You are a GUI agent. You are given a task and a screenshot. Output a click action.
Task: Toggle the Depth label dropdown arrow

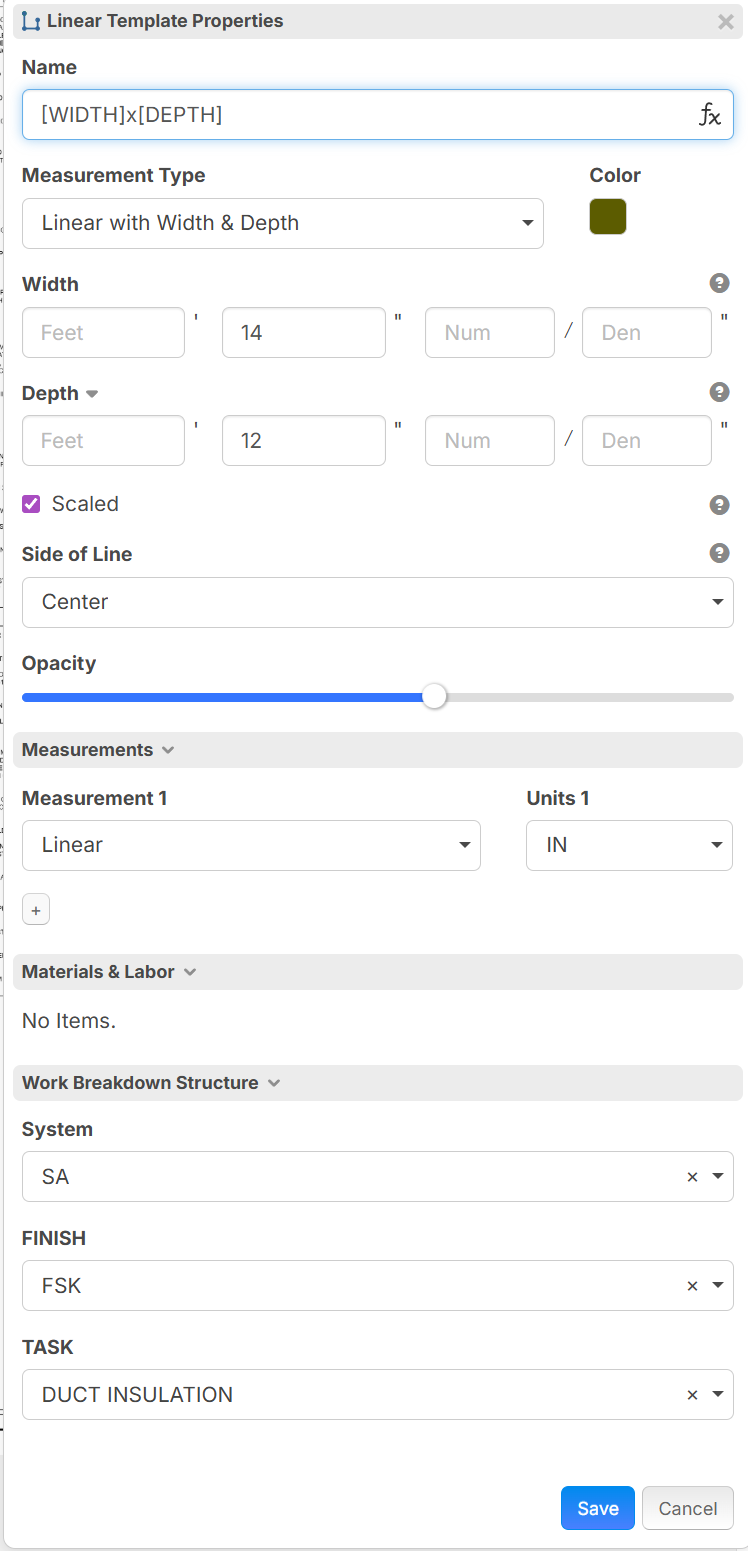(92, 394)
